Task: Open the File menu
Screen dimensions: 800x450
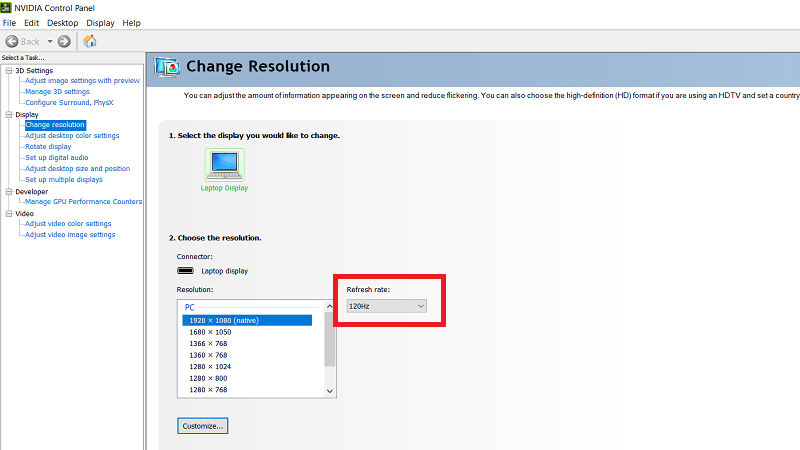Action: pyautogui.click(x=9, y=23)
